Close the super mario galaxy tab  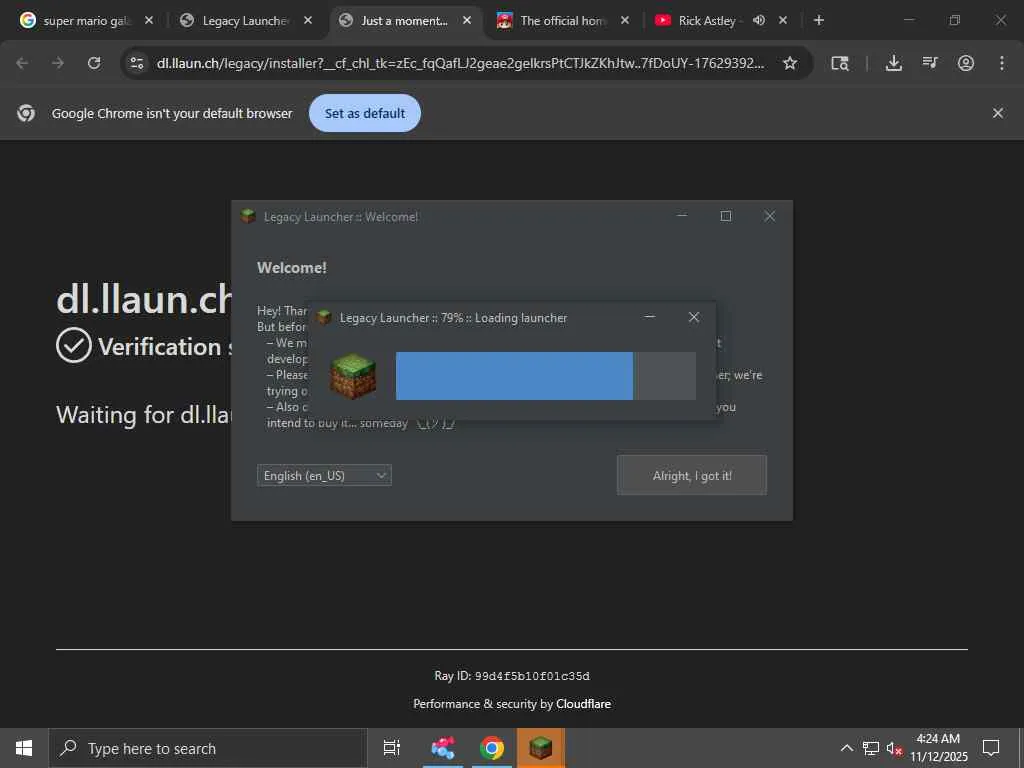[149, 20]
